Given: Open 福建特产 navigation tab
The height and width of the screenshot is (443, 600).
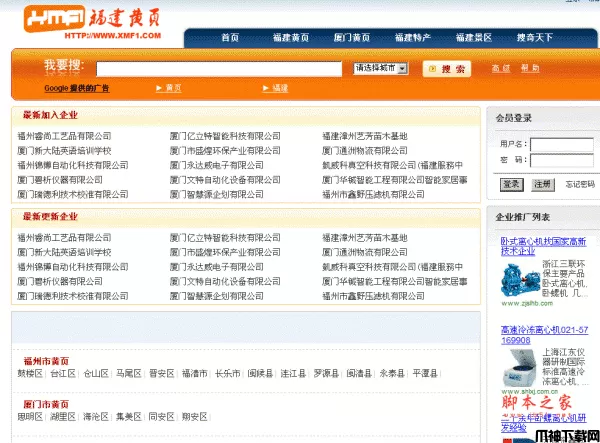Looking at the screenshot, I should 413,37.
